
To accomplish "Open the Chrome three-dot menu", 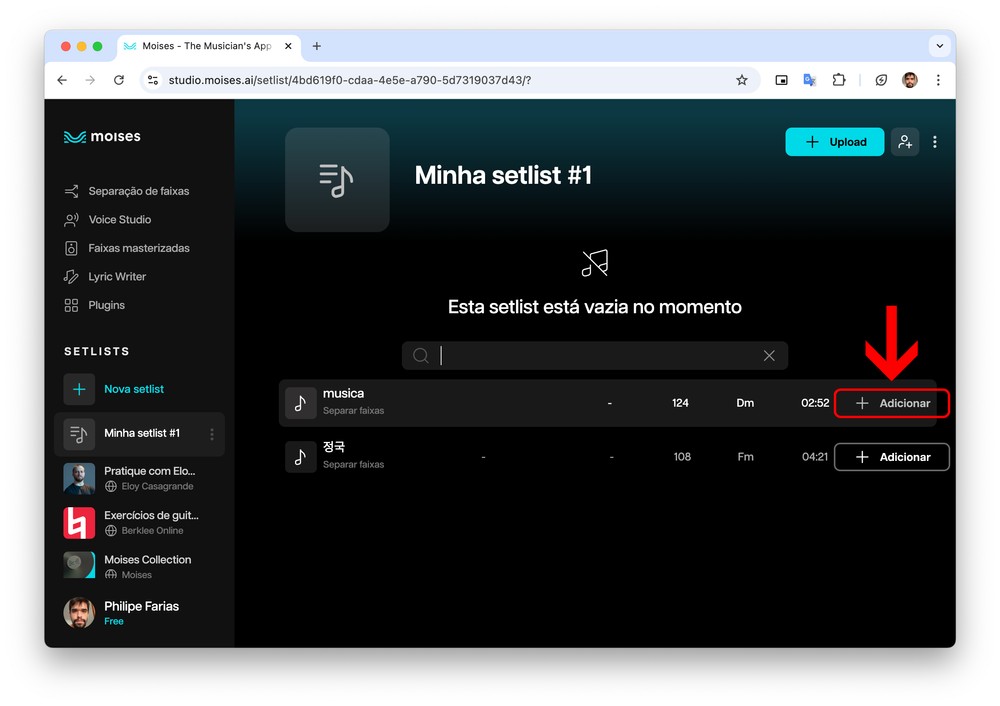I will coord(938,80).
